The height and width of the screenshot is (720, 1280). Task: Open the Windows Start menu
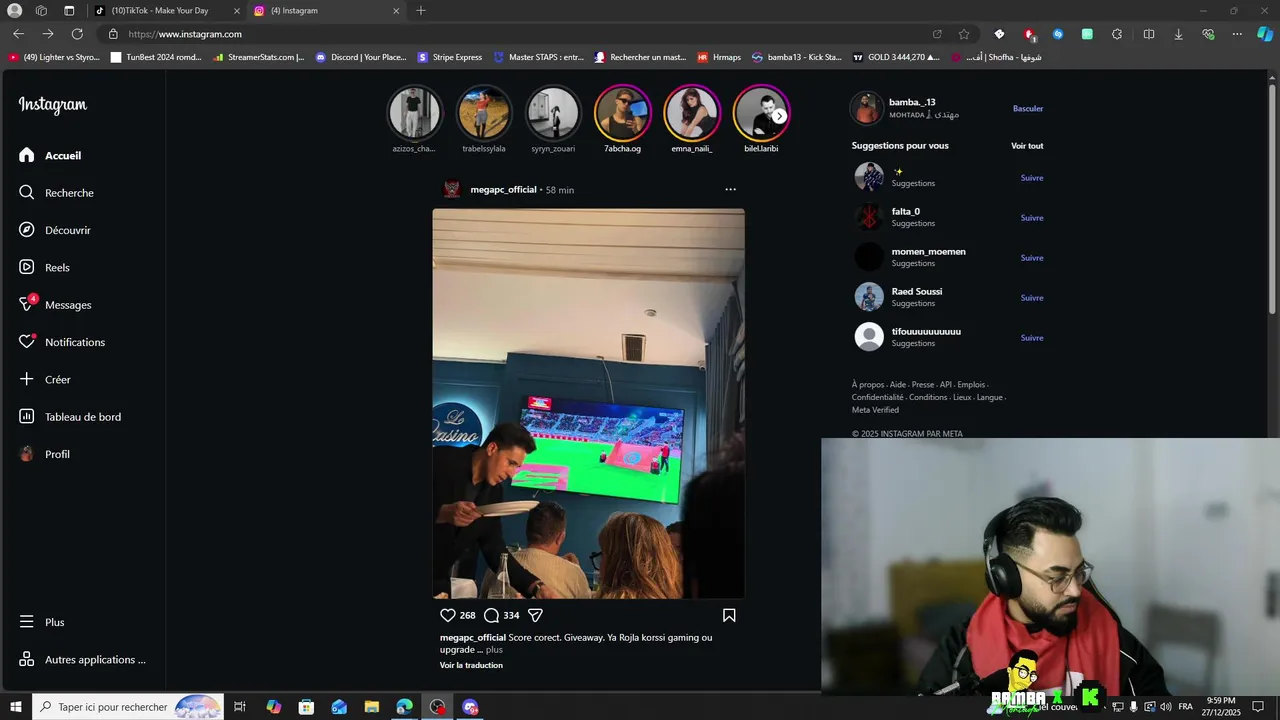click(x=16, y=707)
